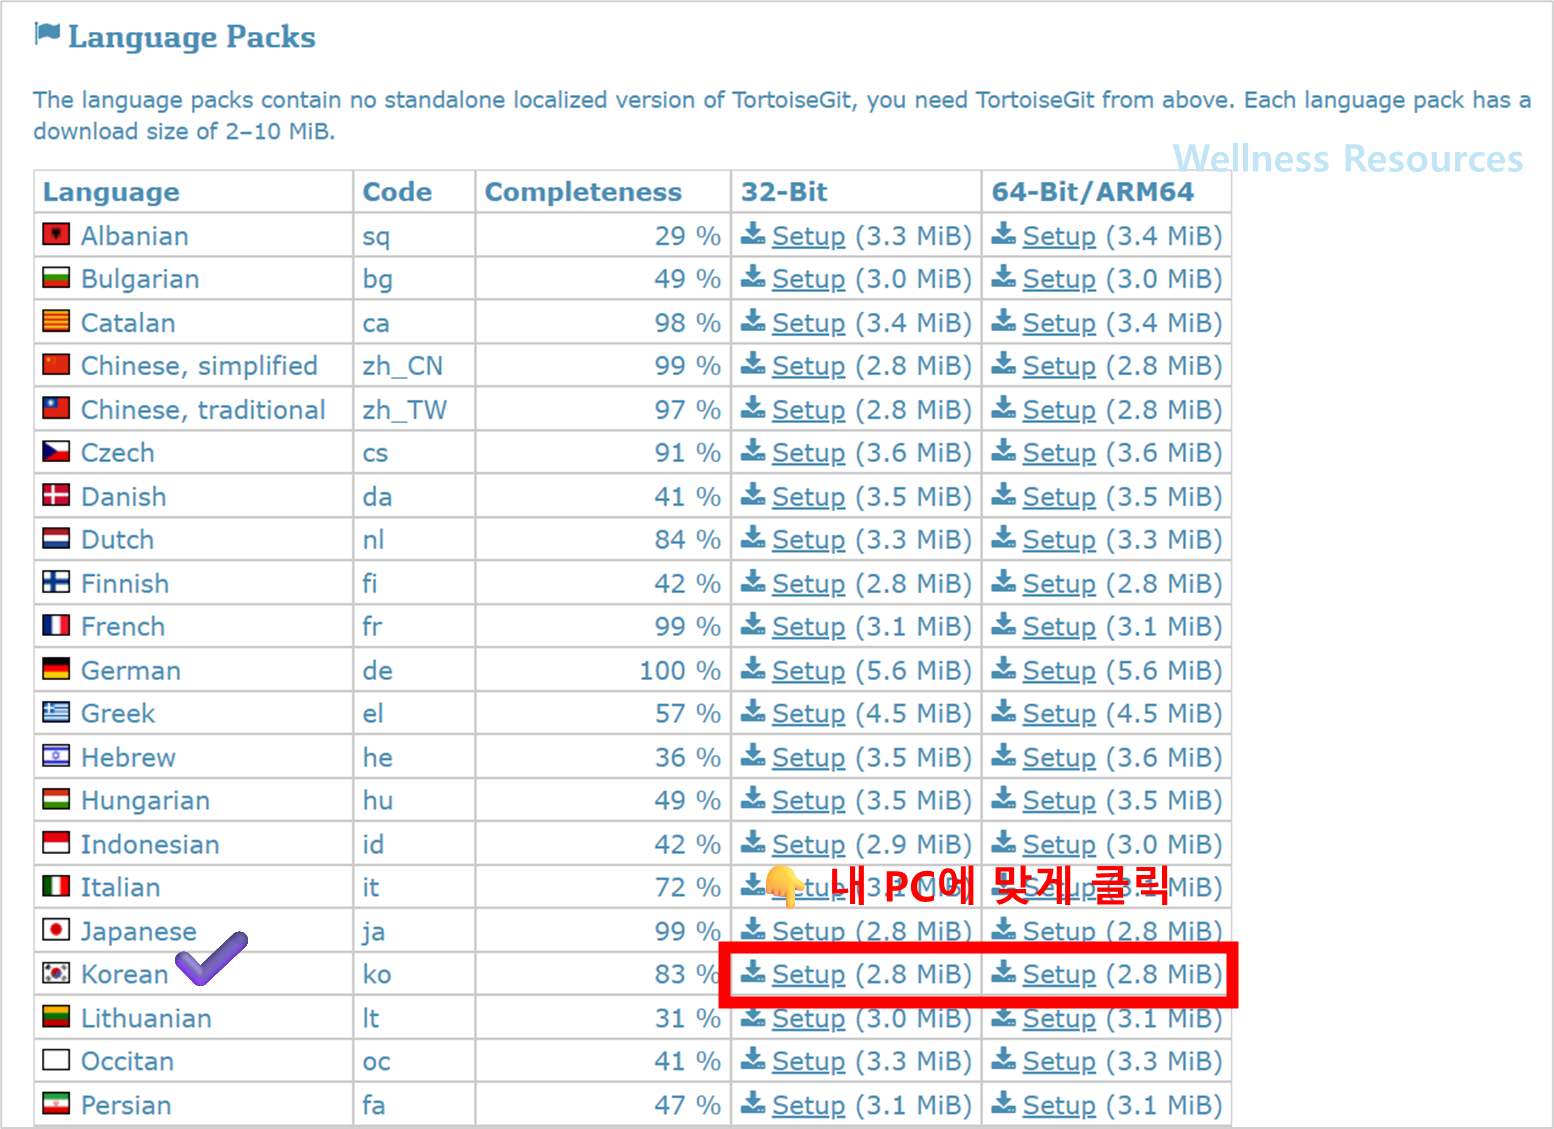Viewport: 1554px width, 1129px height.
Task: Download Korean 64-Bit/ARM64 Setup link
Action: pyautogui.click(x=1059, y=974)
